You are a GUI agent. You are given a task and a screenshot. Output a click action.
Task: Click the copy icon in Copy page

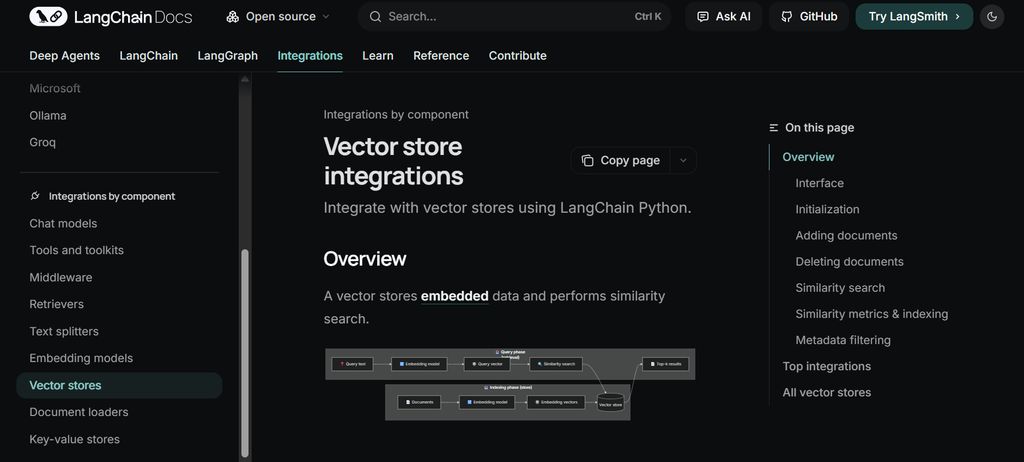(x=588, y=161)
